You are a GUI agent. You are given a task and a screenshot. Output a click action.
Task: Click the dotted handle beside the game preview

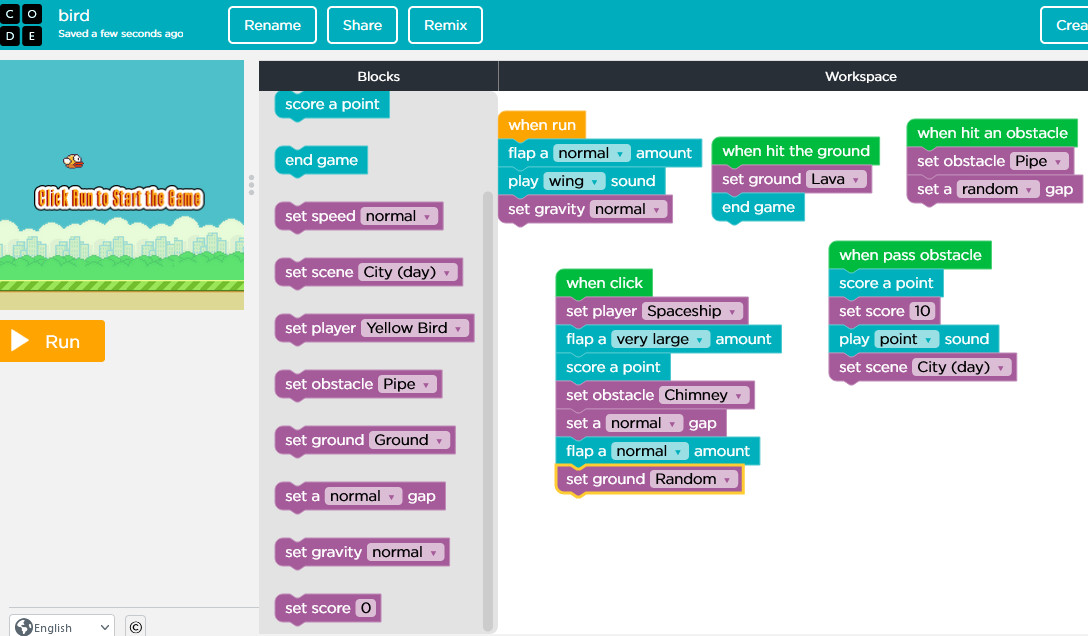click(251, 185)
